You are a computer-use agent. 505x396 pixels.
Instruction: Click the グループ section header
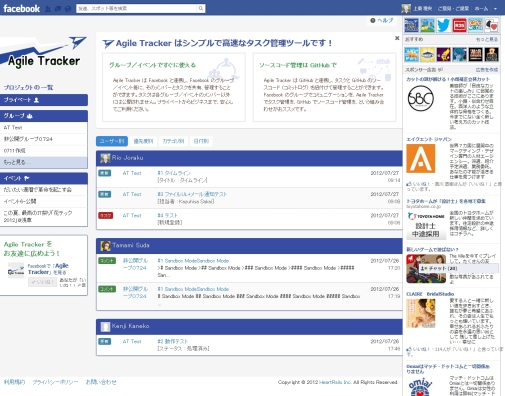tap(44, 116)
